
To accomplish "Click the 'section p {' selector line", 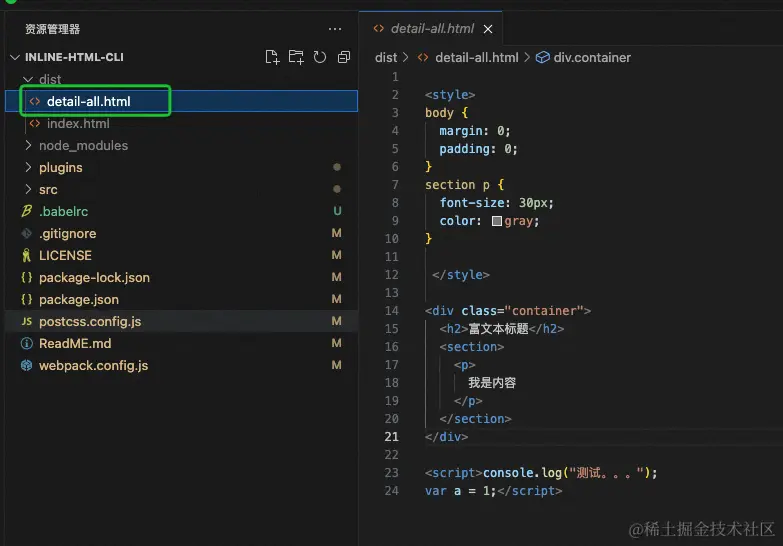I will 464,184.
